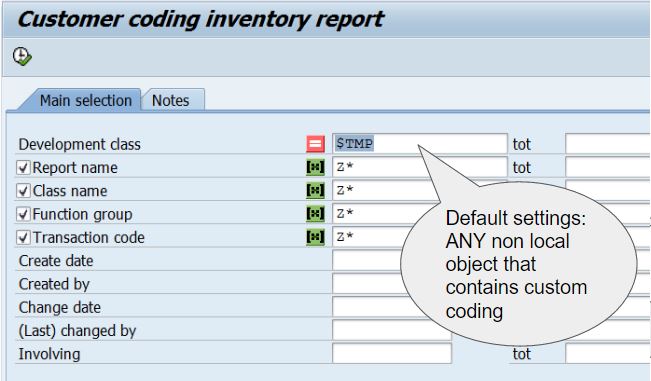Click the red equals icon for Development class
This screenshot has height=381, width=651.
(x=316, y=144)
